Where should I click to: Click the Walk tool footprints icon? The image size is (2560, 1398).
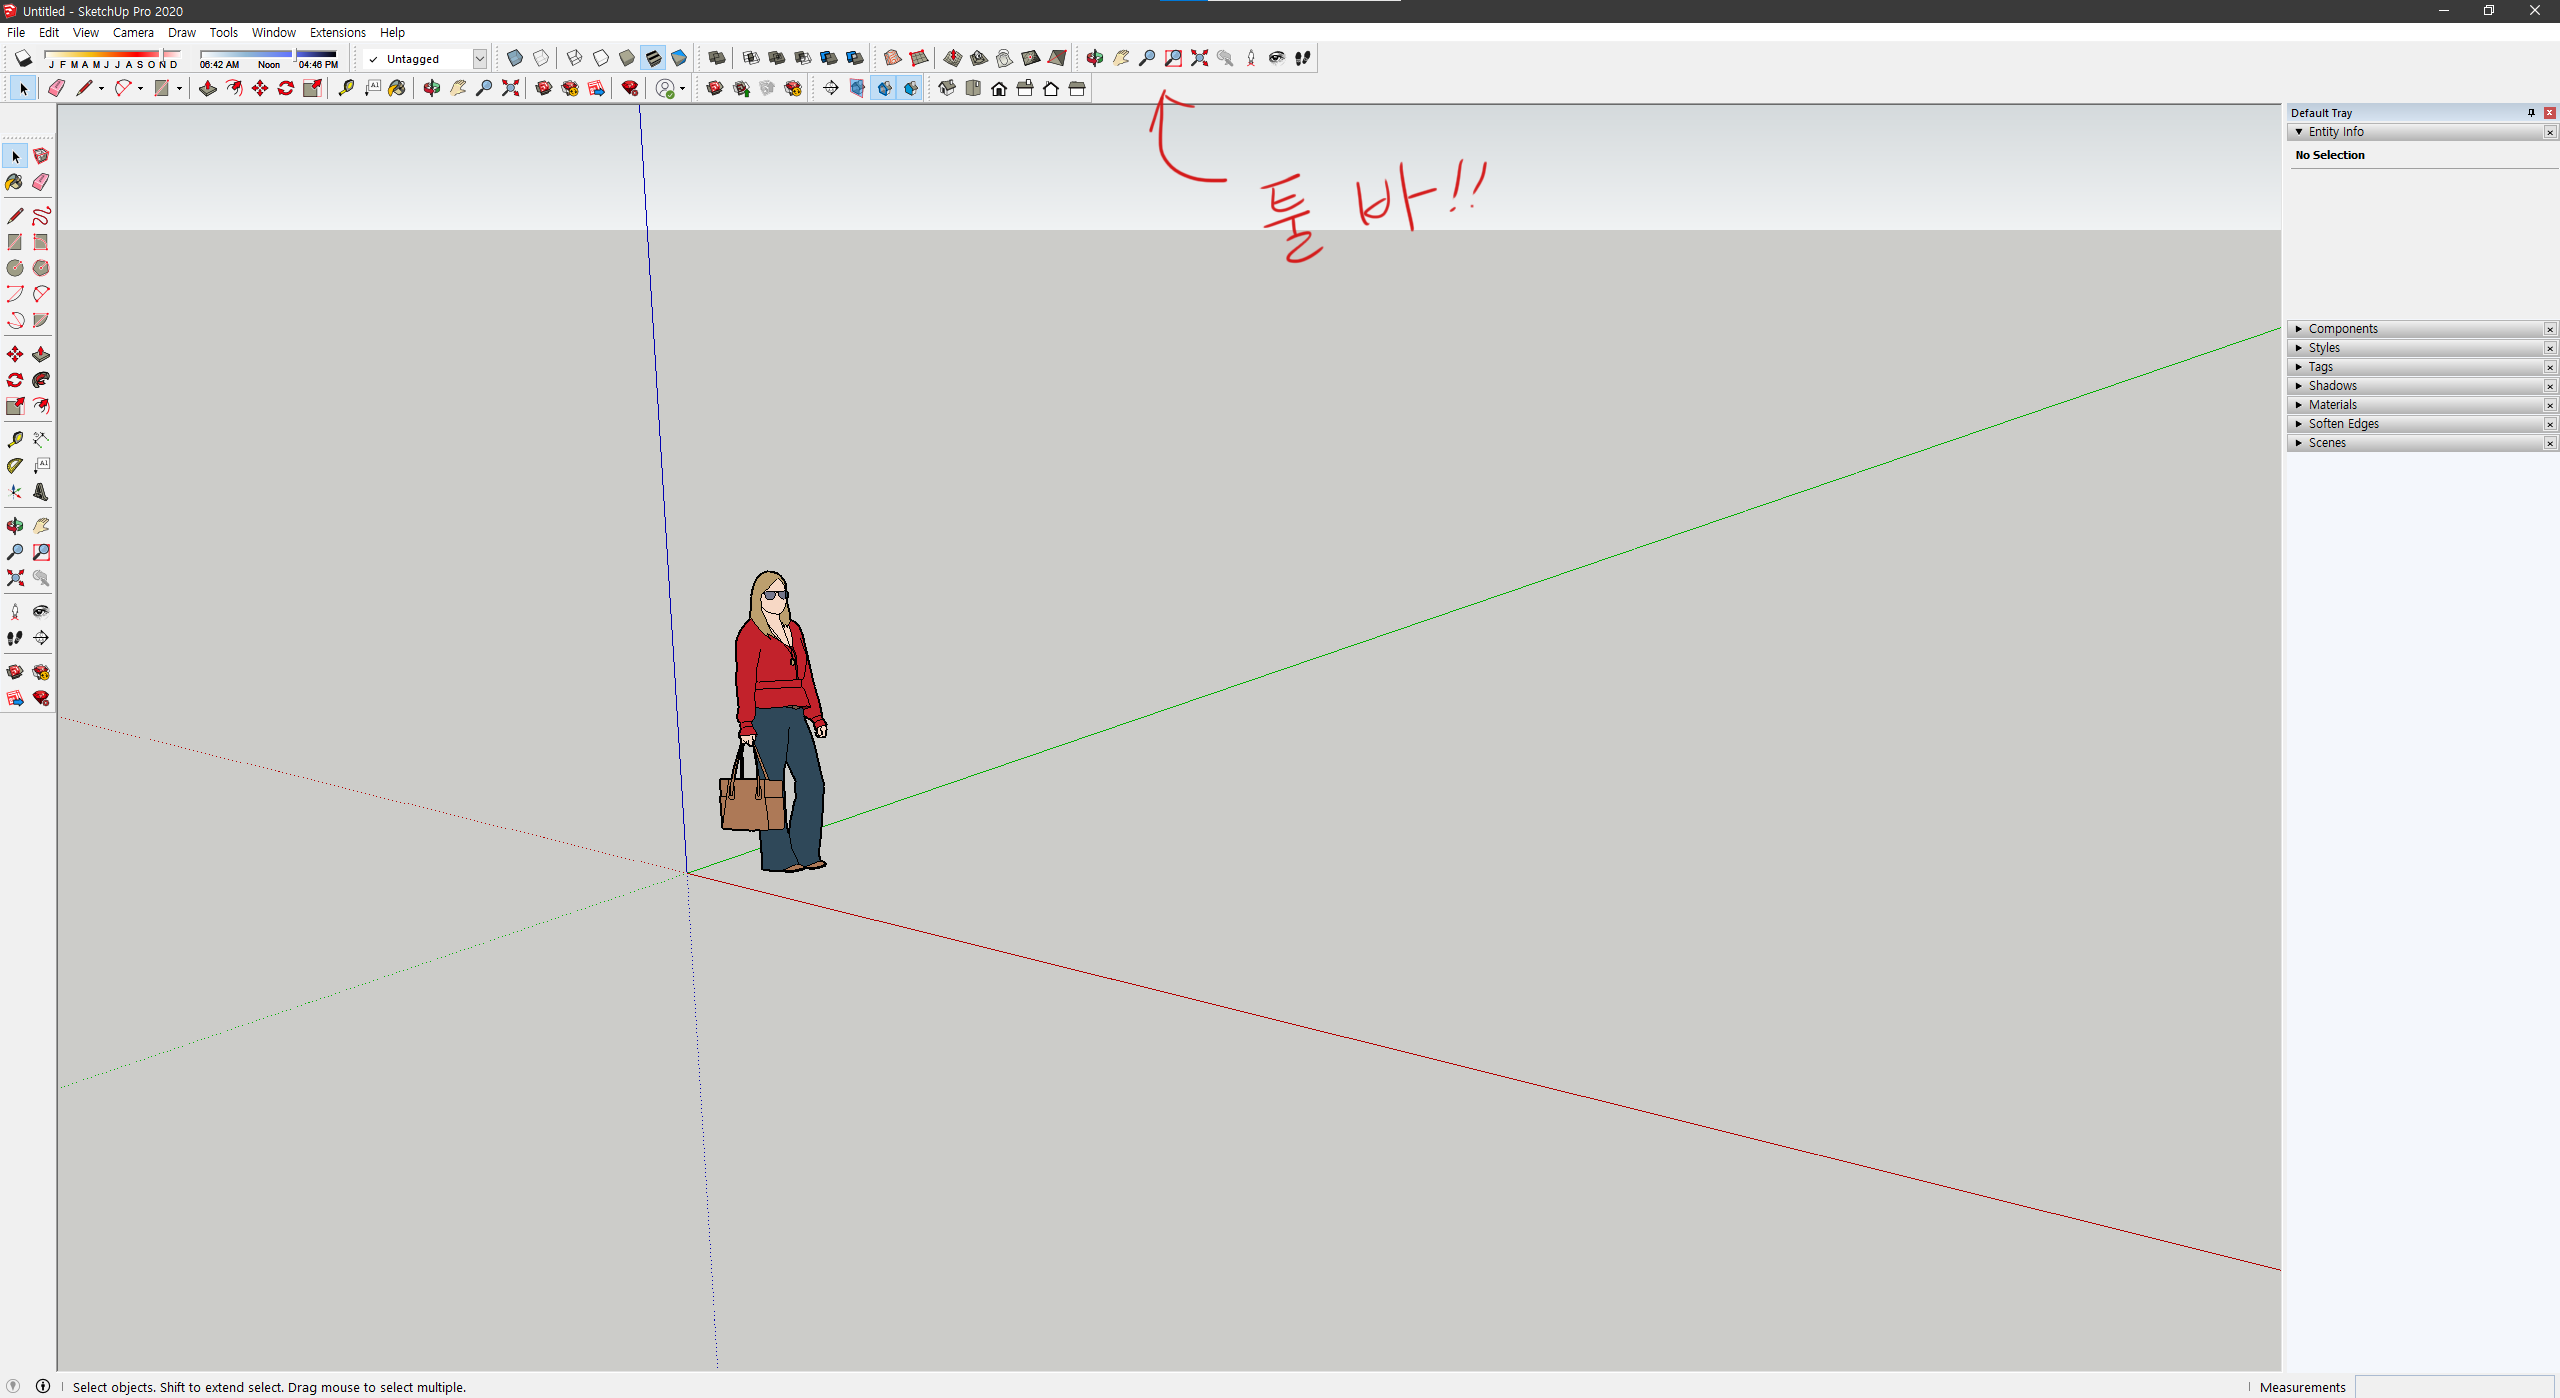point(15,638)
